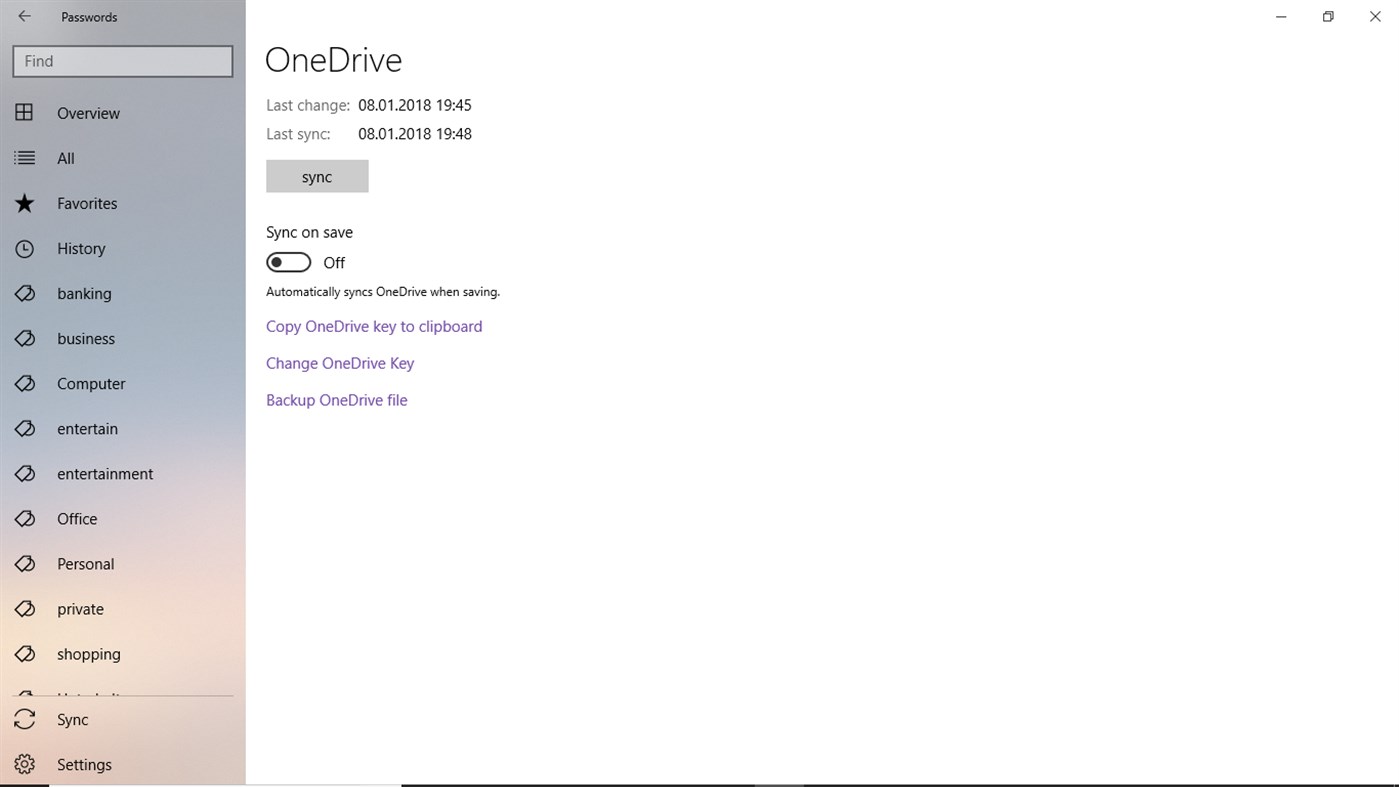The width and height of the screenshot is (1399, 787).
Task: Click the History clock icon
Action: pyautogui.click(x=24, y=248)
